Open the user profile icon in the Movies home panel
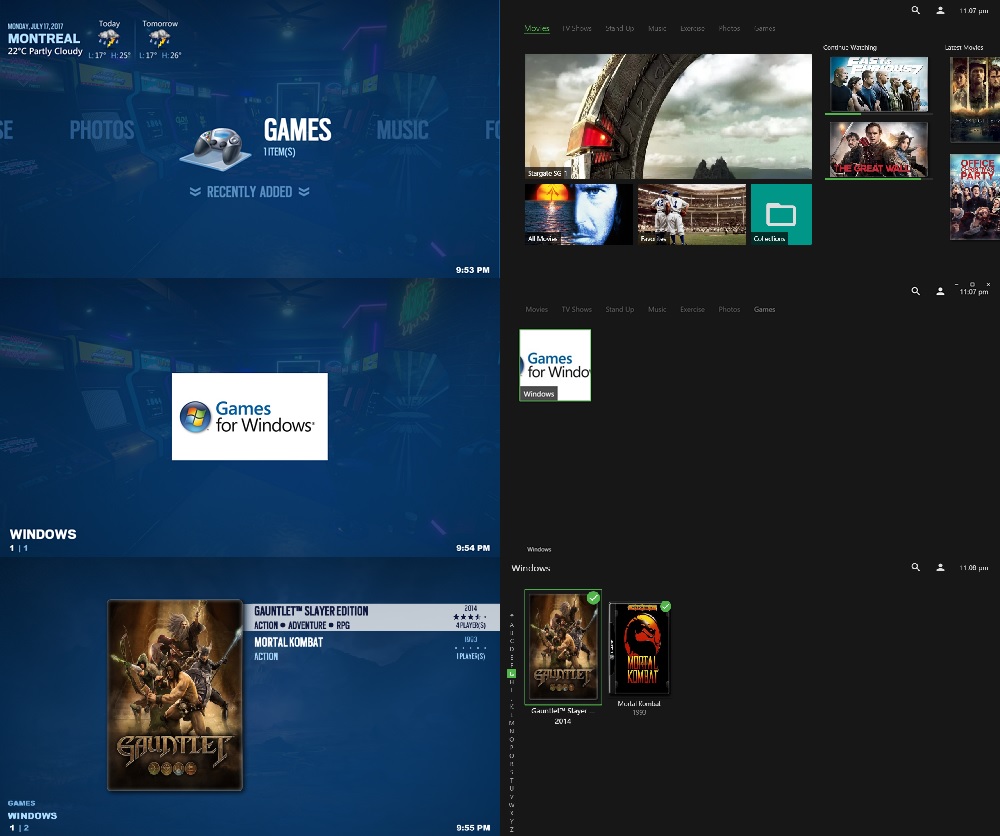1000x836 pixels. point(940,10)
